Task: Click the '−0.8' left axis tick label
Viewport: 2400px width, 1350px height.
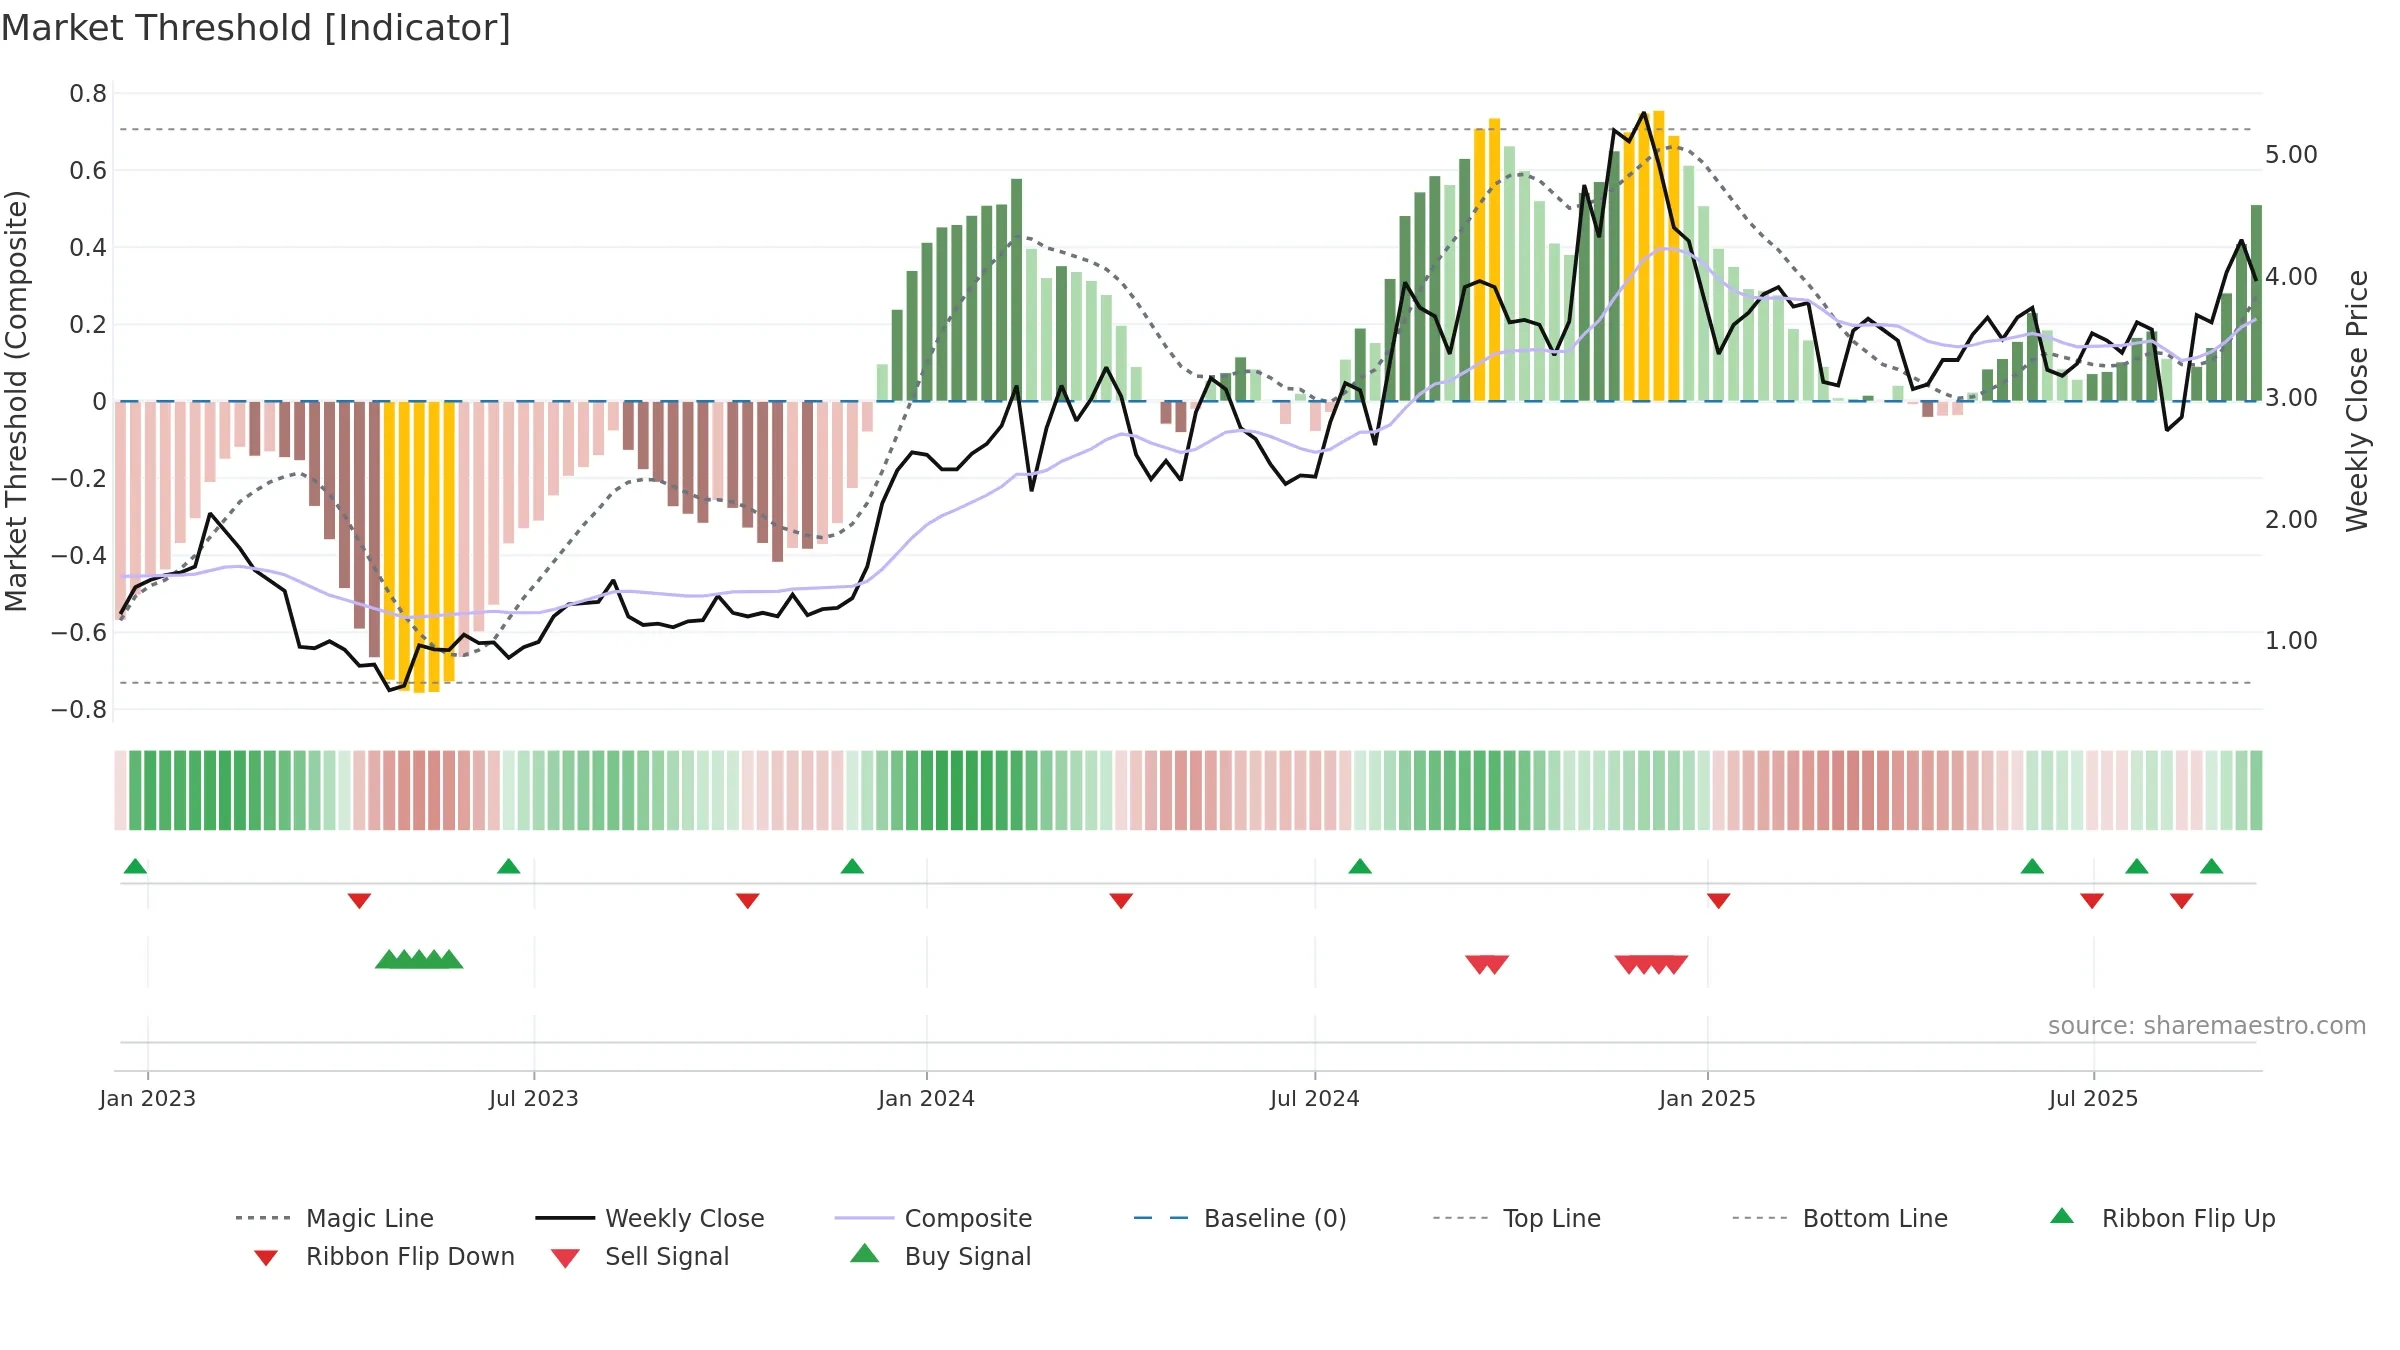Action: (79, 710)
